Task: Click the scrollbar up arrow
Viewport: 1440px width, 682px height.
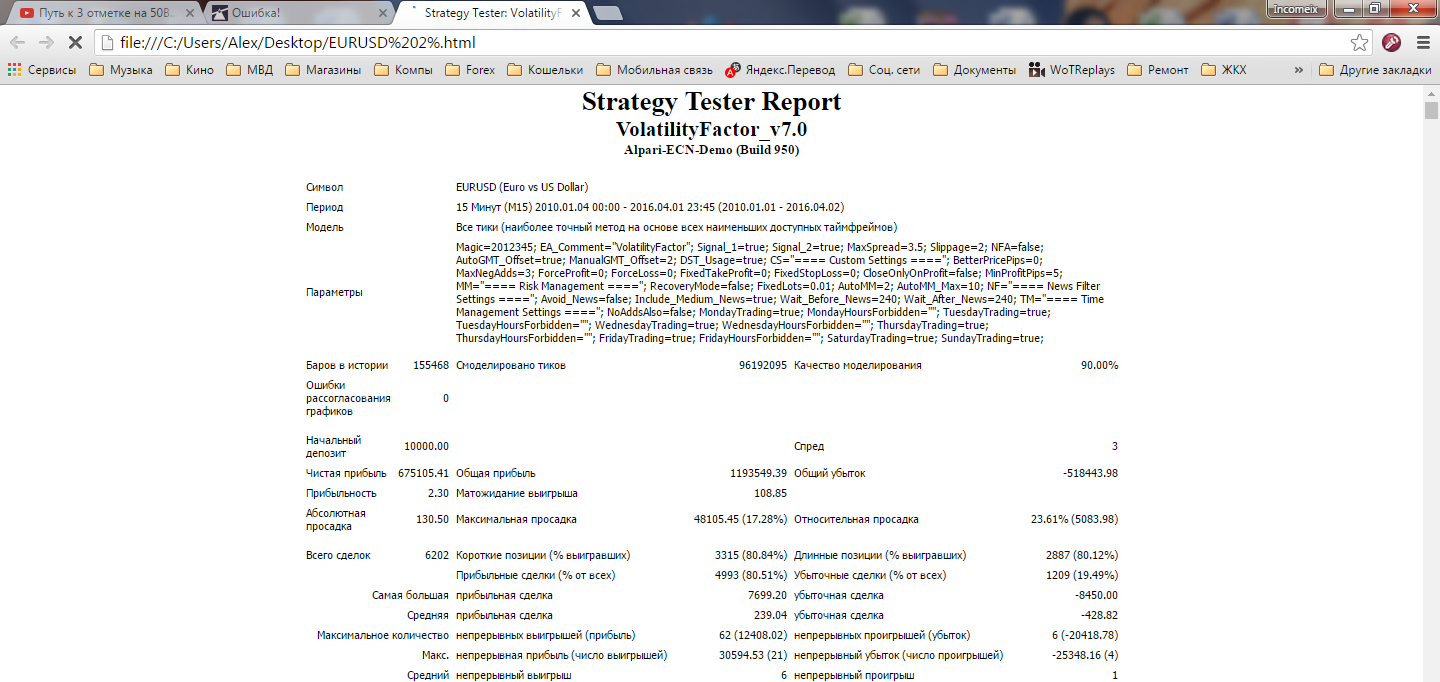Action: coord(1431,94)
